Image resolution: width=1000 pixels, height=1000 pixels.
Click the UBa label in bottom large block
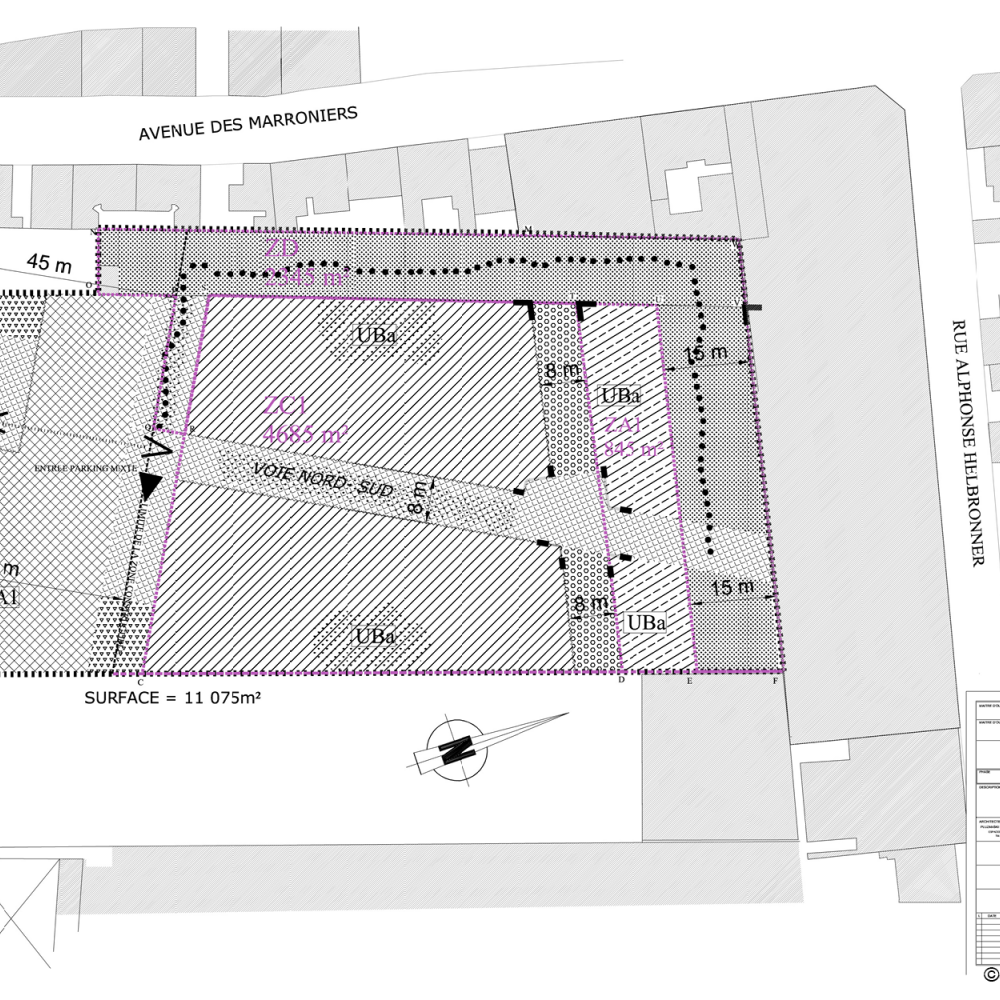point(372,636)
